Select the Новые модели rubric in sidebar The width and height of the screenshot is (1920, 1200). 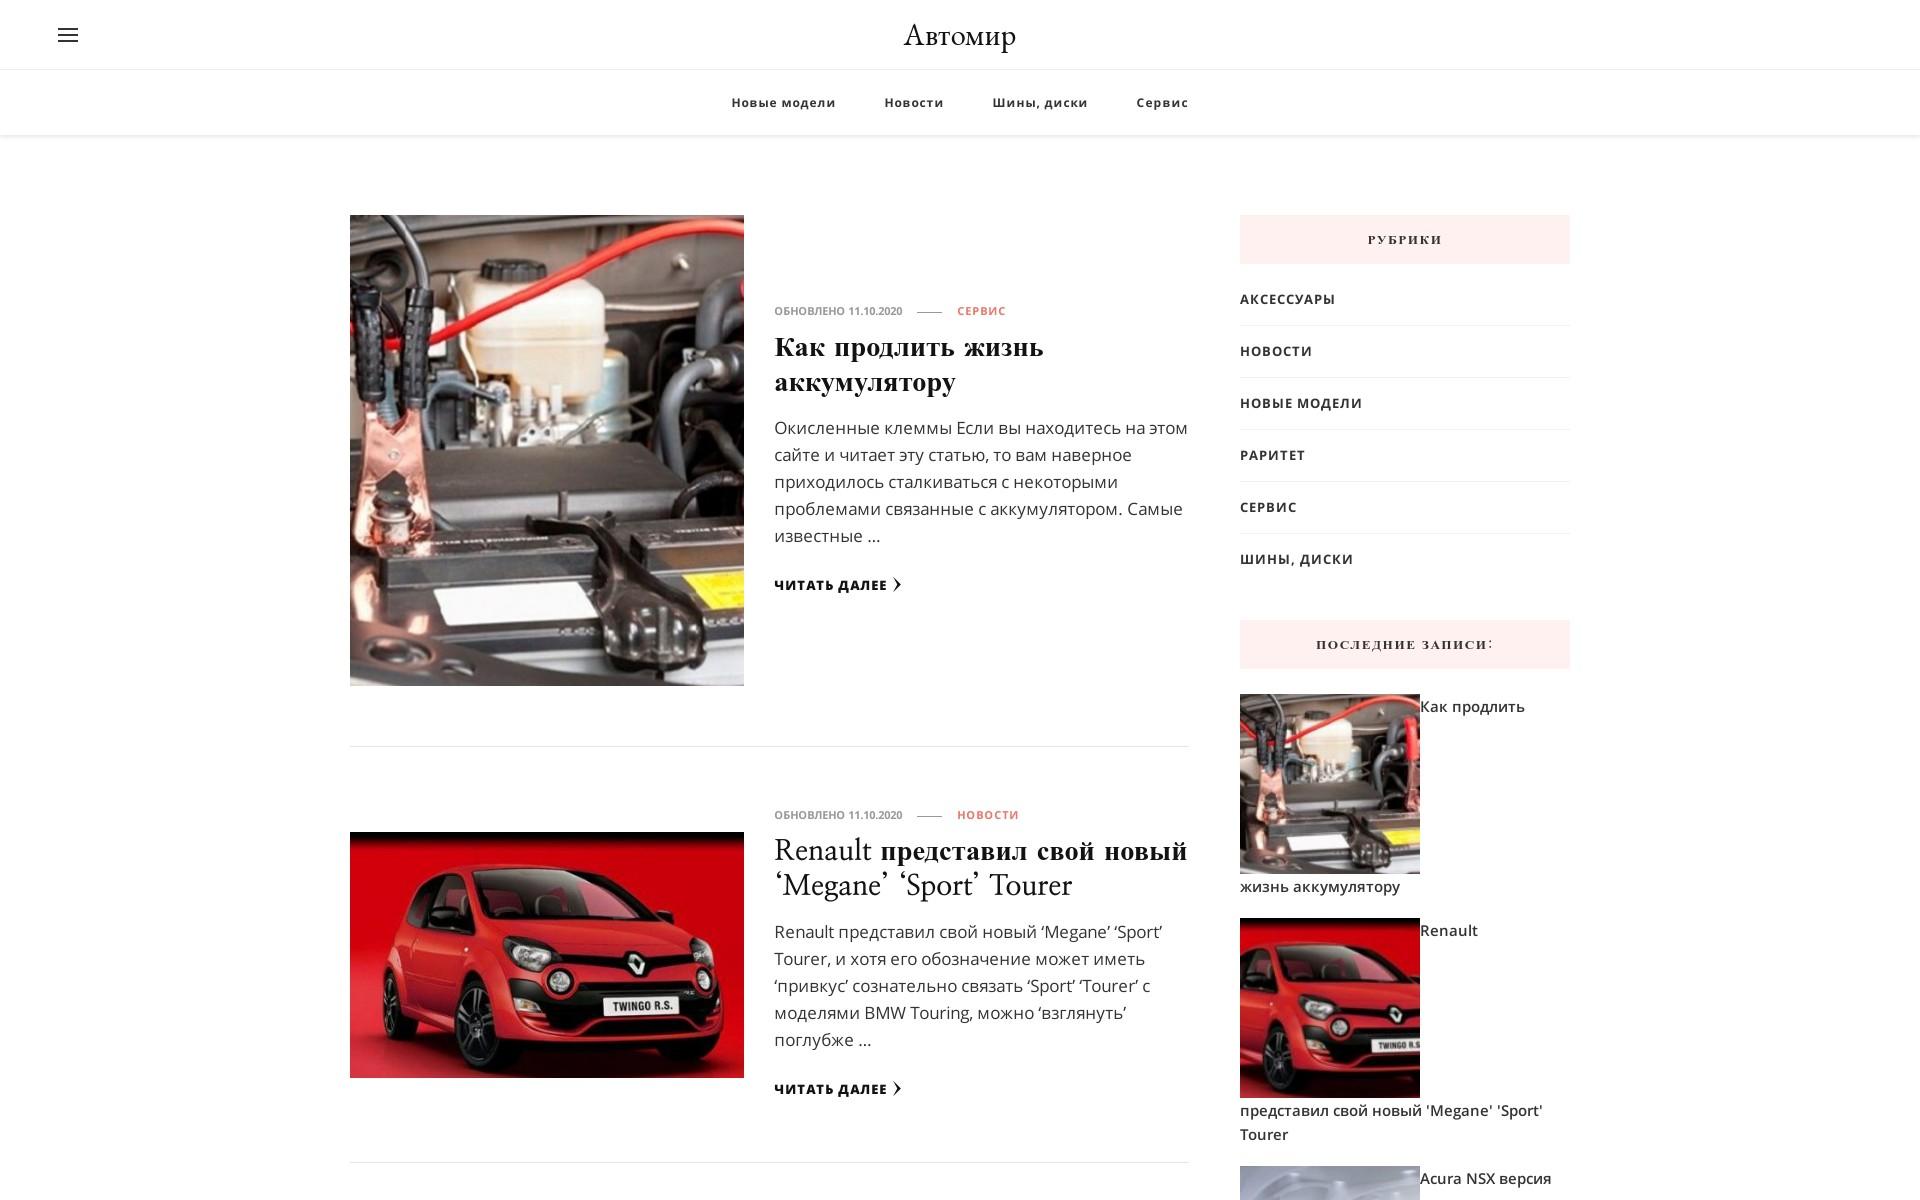tap(1301, 403)
